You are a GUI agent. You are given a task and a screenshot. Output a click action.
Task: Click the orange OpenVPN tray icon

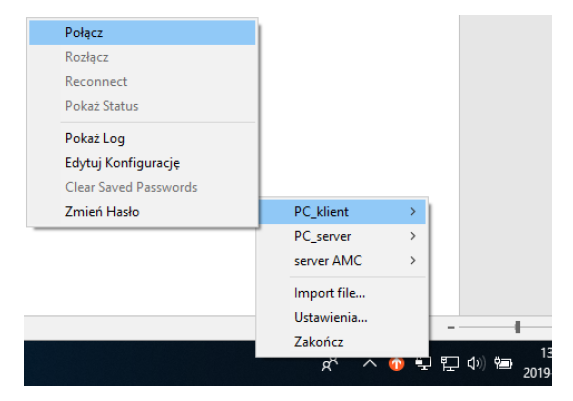coord(396,364)
